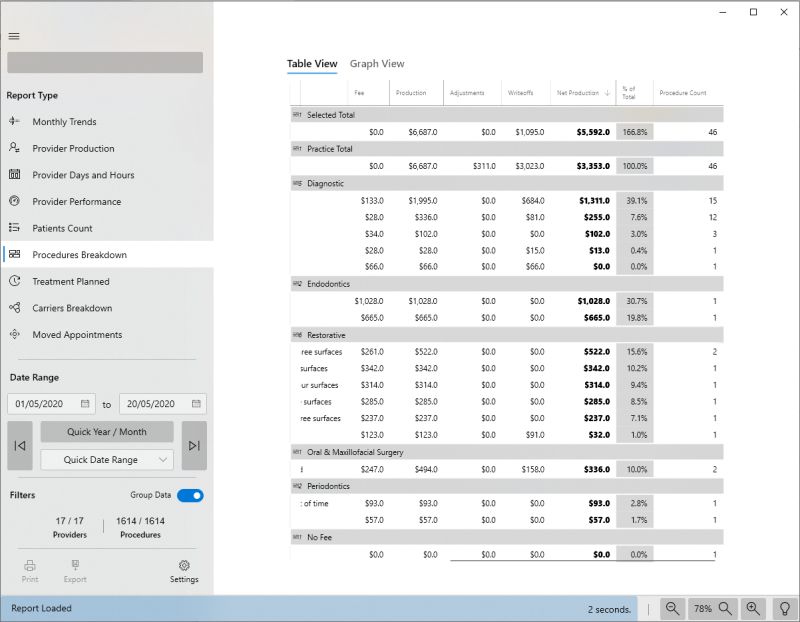This screenshot has width=800, height=622.
Task: Click the start date field showing 01/05/2020
Action: [x=50, y=404]
